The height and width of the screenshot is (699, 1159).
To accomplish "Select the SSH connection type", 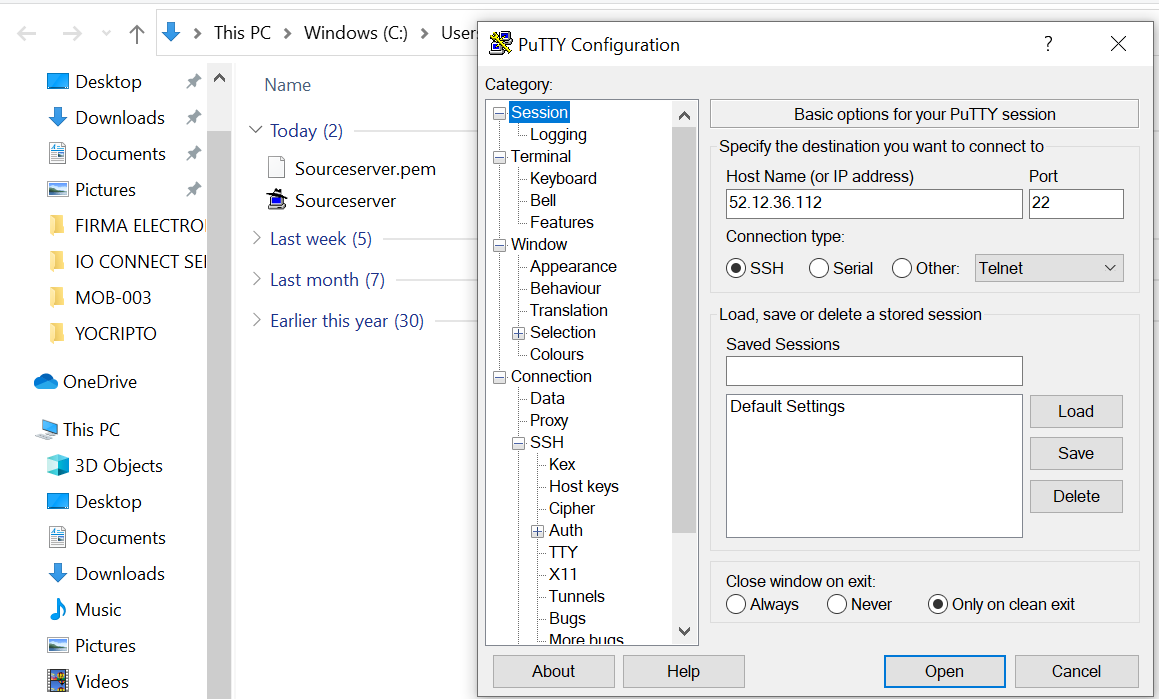I will 735,267.
